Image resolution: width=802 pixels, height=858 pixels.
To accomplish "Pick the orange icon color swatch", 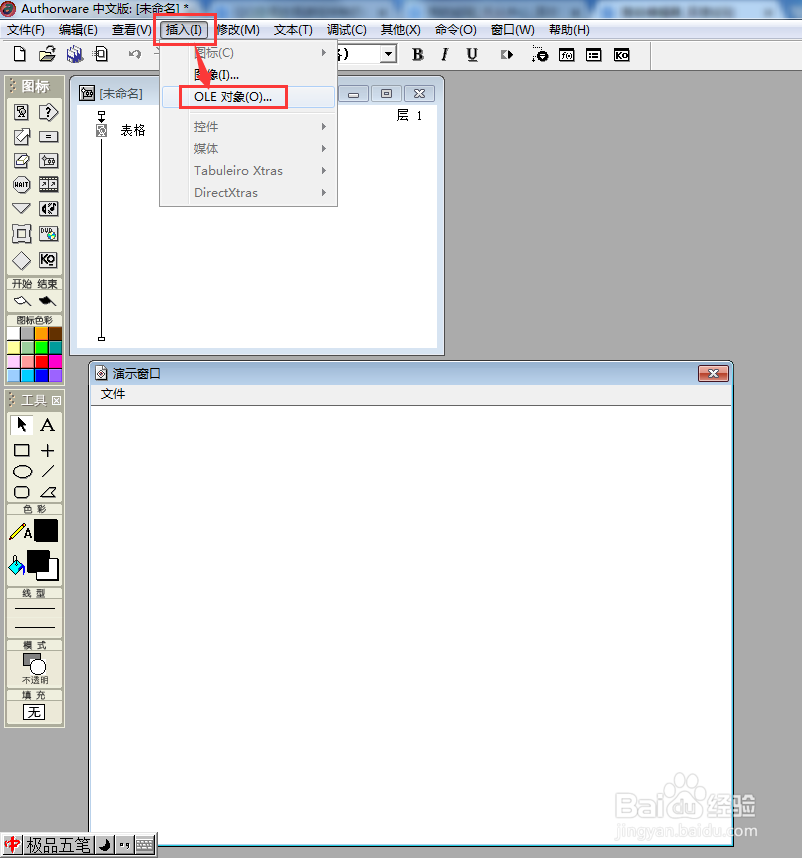I will 42,333.
